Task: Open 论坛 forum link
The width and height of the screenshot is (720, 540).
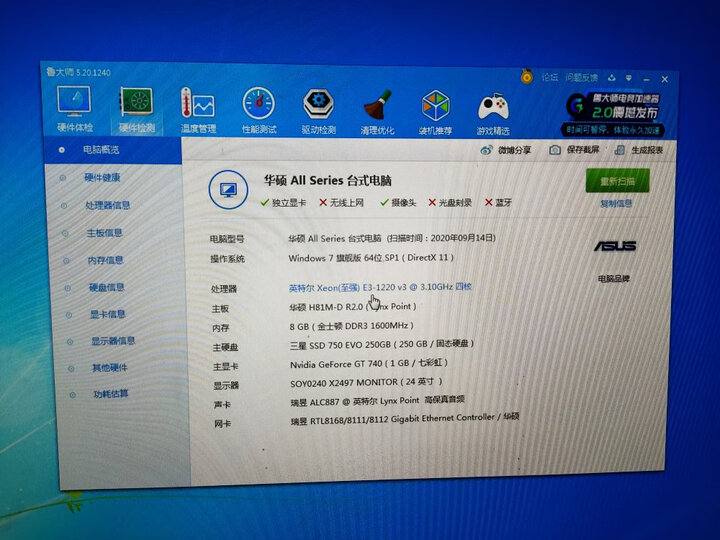Action: coord(549,78)
